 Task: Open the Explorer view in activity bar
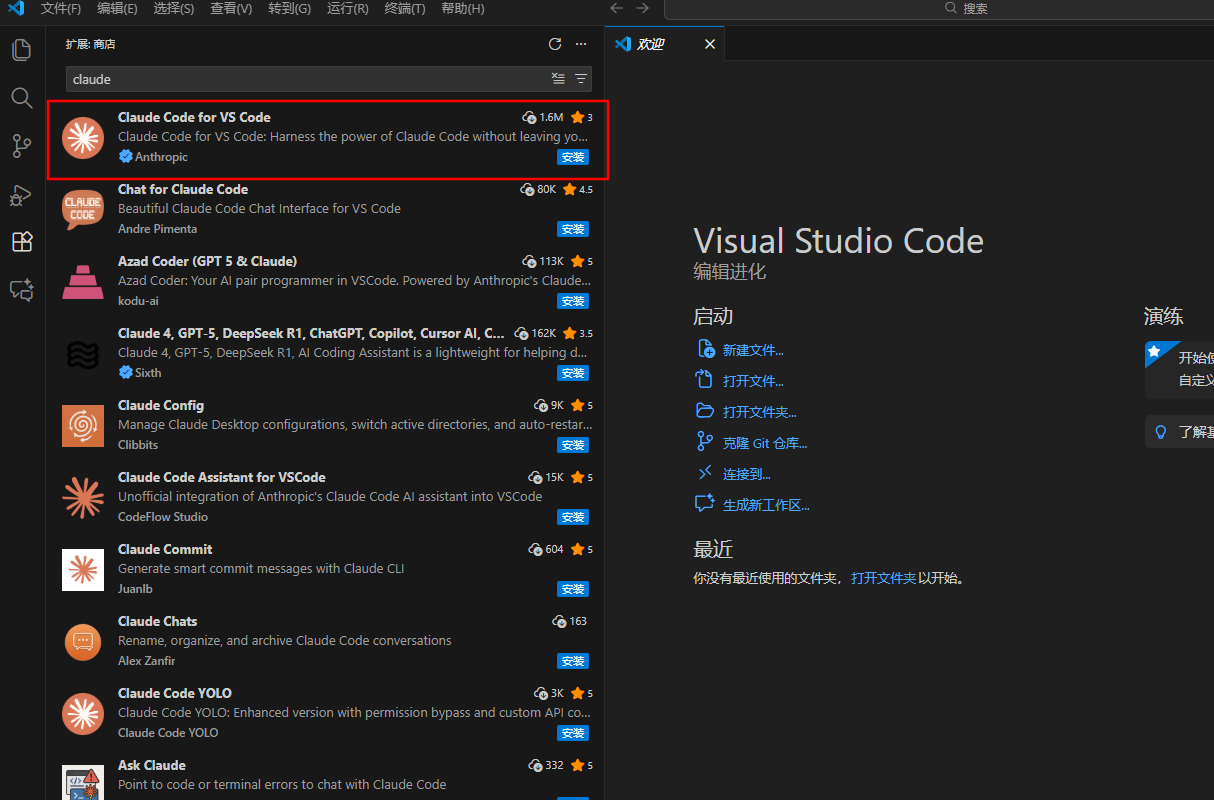click(22, 49)
